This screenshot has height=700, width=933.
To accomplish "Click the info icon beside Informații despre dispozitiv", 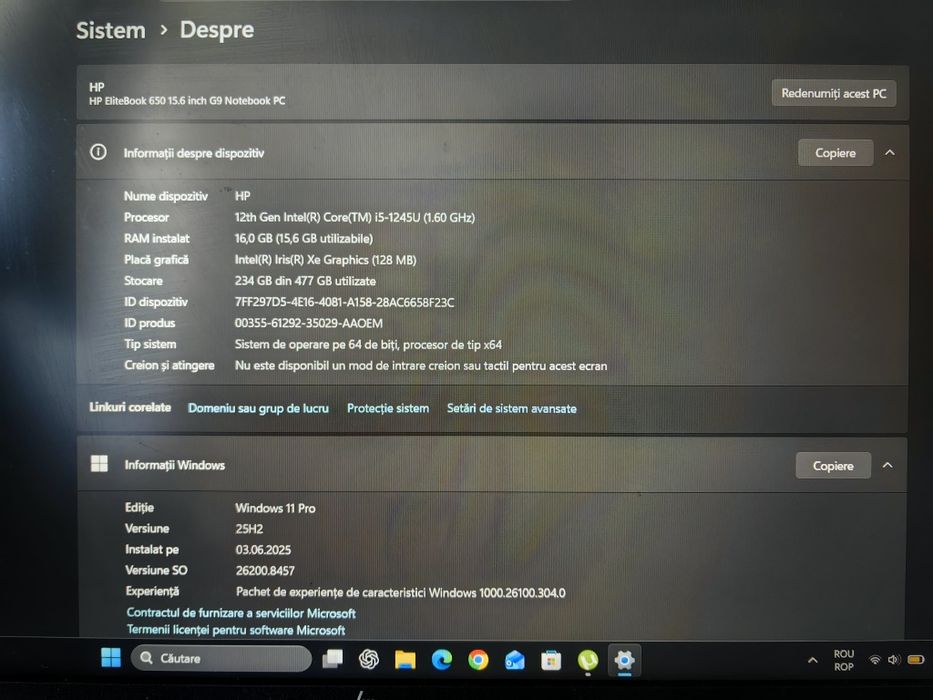I will 98,152.
